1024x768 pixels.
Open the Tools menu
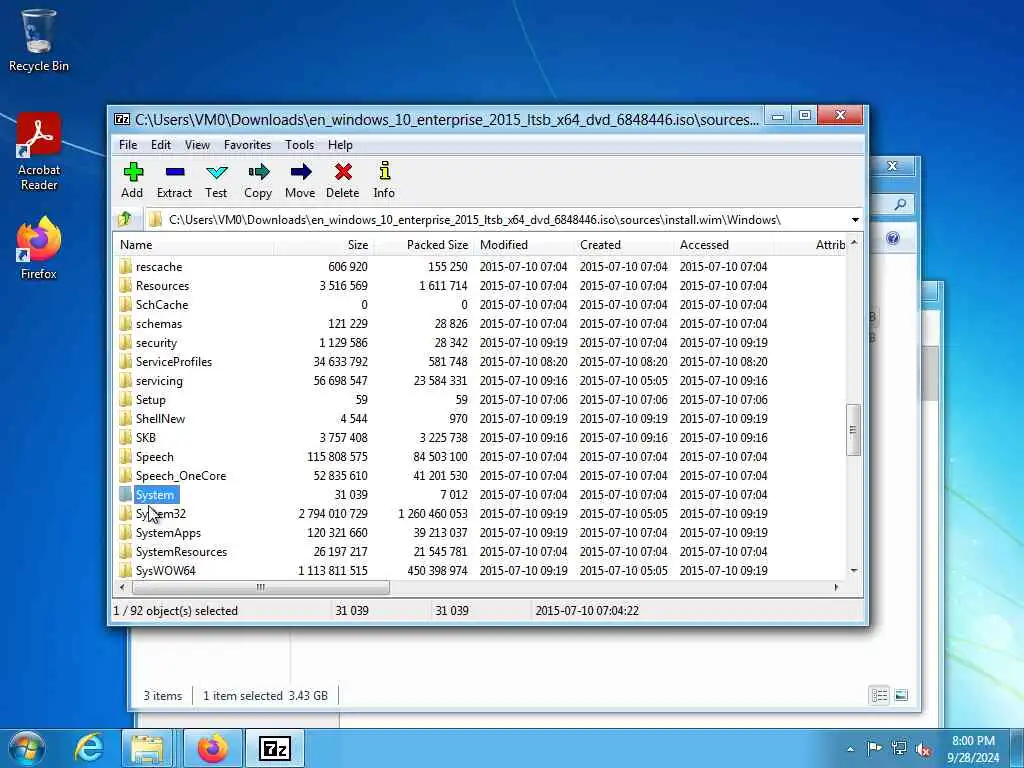click(300, 145)
